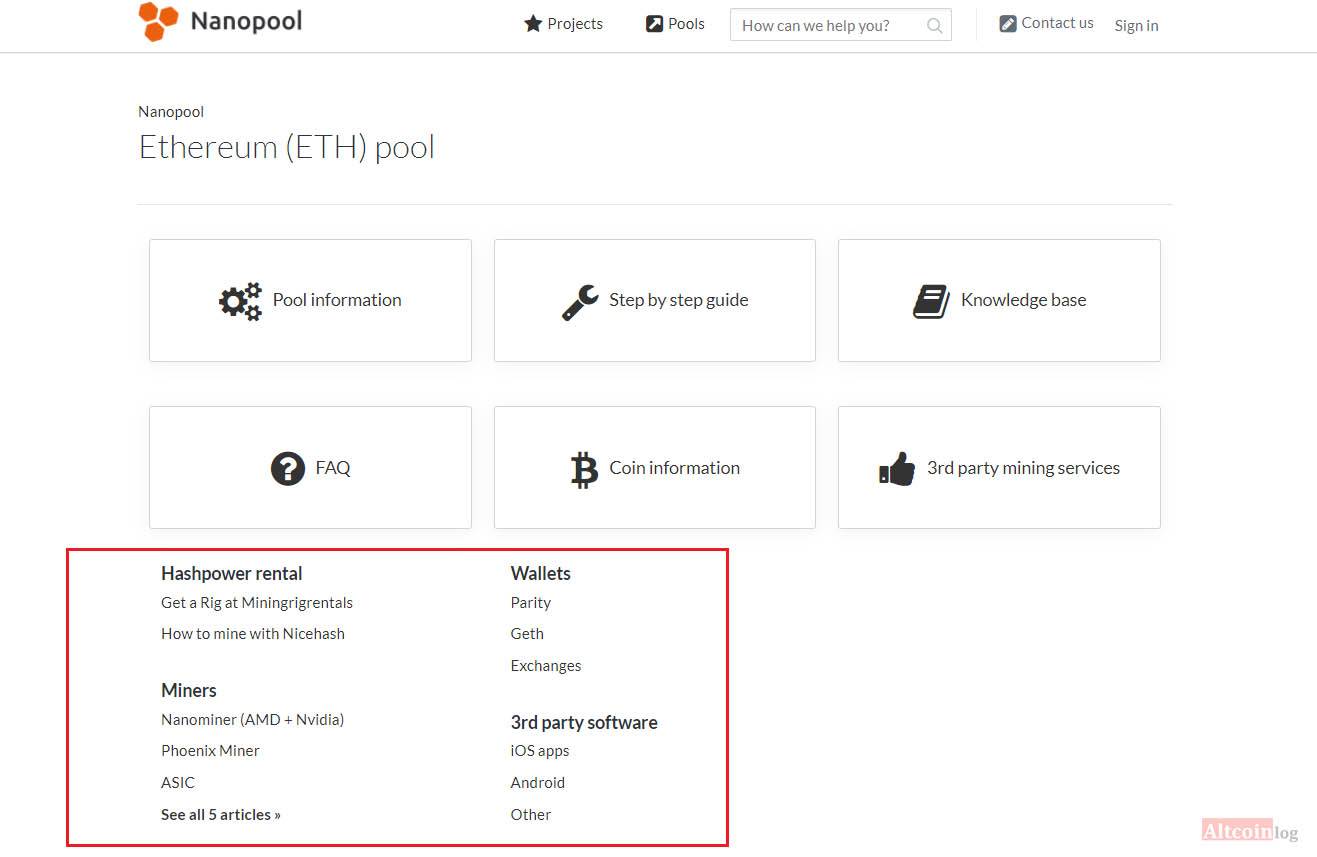The image size is (1317, 857).
Task: Click the Nanopool hexagon logo icon
Action: pyautogui.click(x=158, y=22)
